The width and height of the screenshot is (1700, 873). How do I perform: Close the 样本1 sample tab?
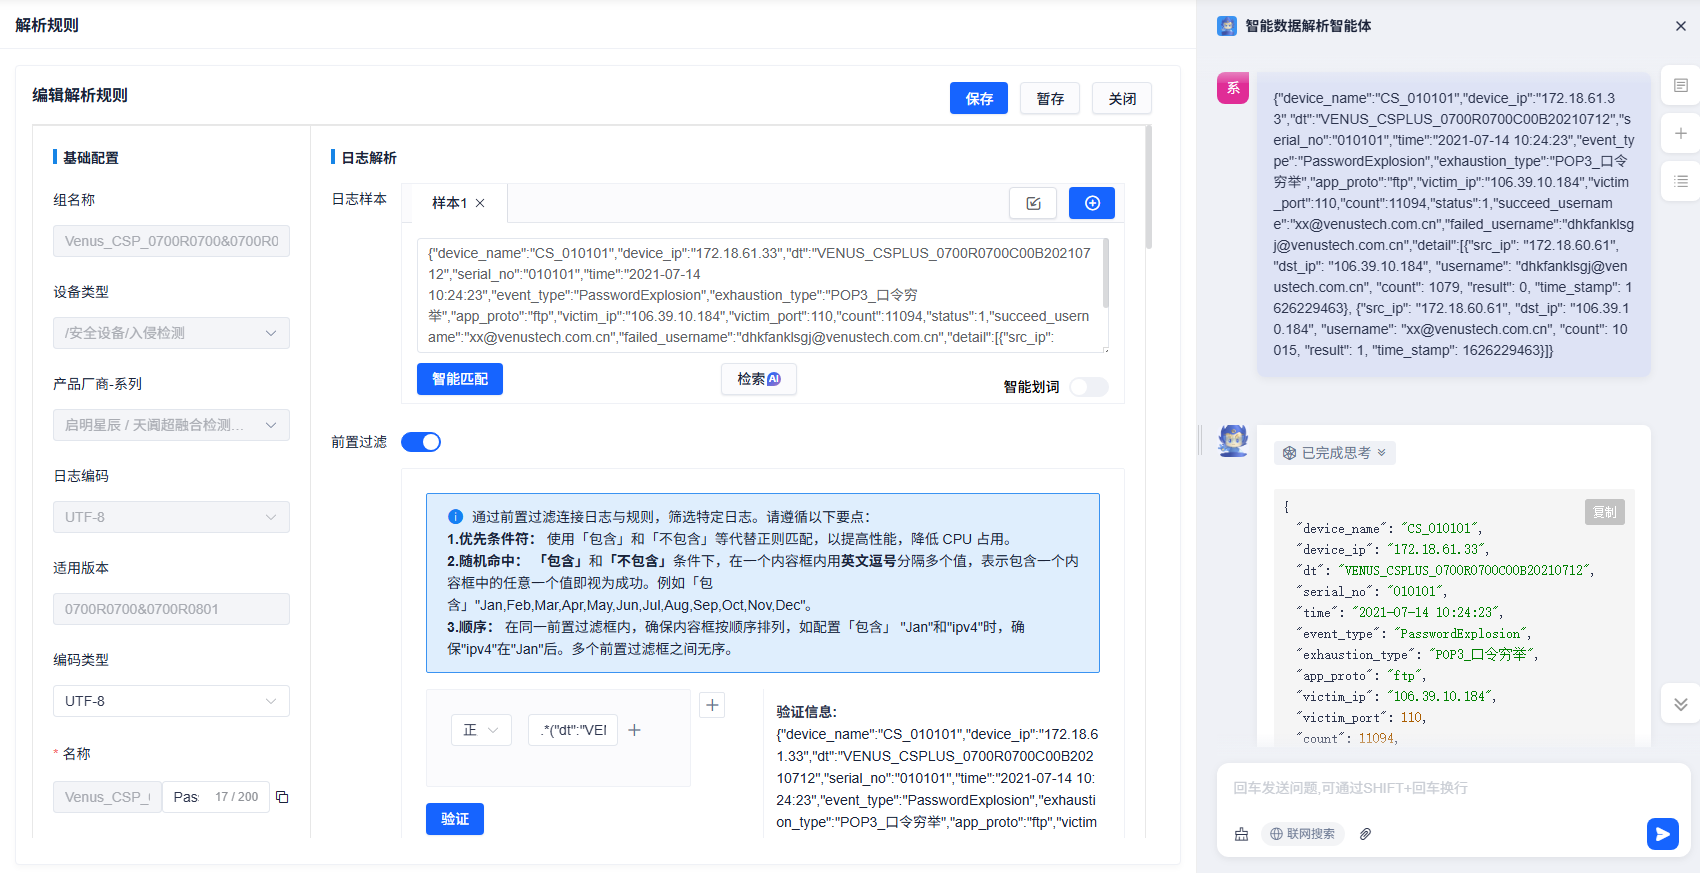click(480, 203)
